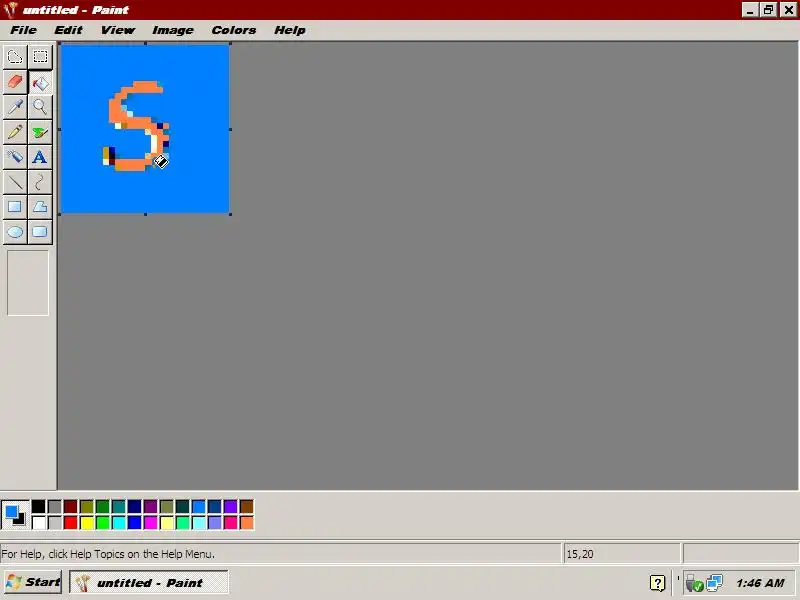Pick the lime green swatch
Viewport: 800px width, 600px height.
pyautogui.click(x=103, y=522)
